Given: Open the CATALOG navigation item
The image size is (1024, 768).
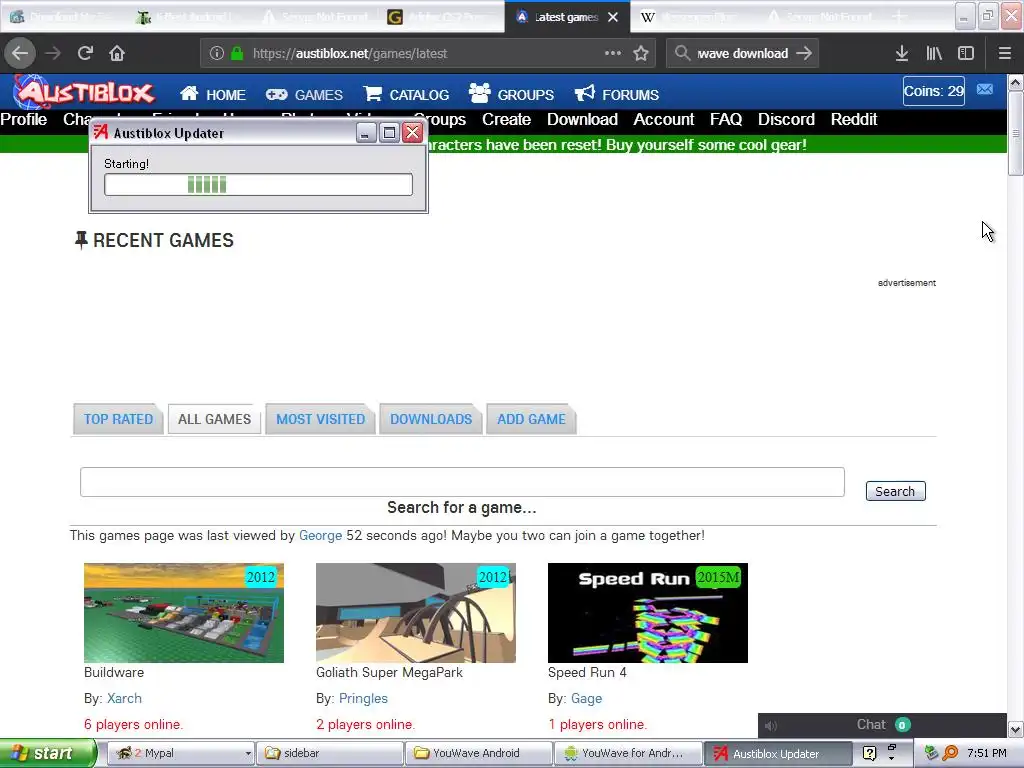Looking at the screenshot, I should (406, 95).
